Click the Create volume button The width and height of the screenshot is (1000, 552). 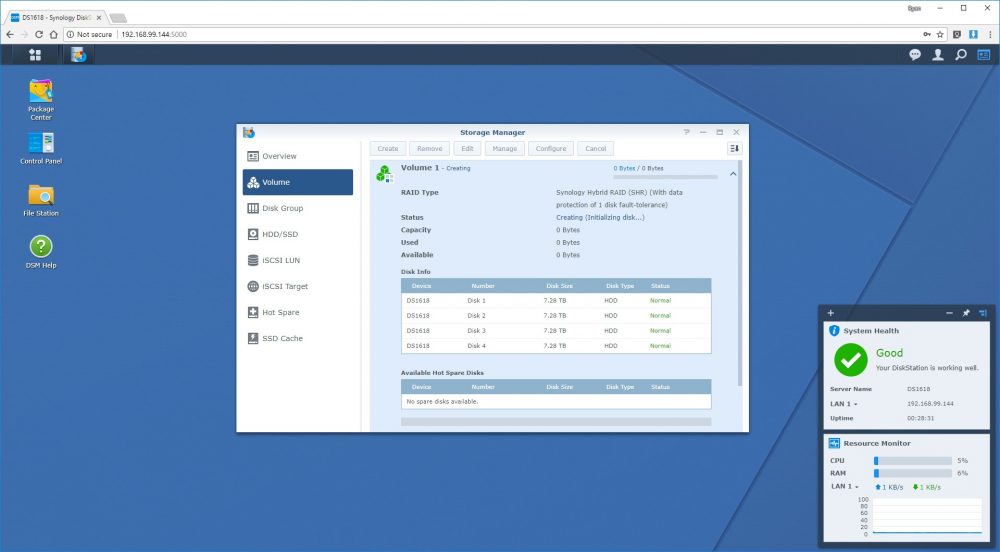pos(388,149)
